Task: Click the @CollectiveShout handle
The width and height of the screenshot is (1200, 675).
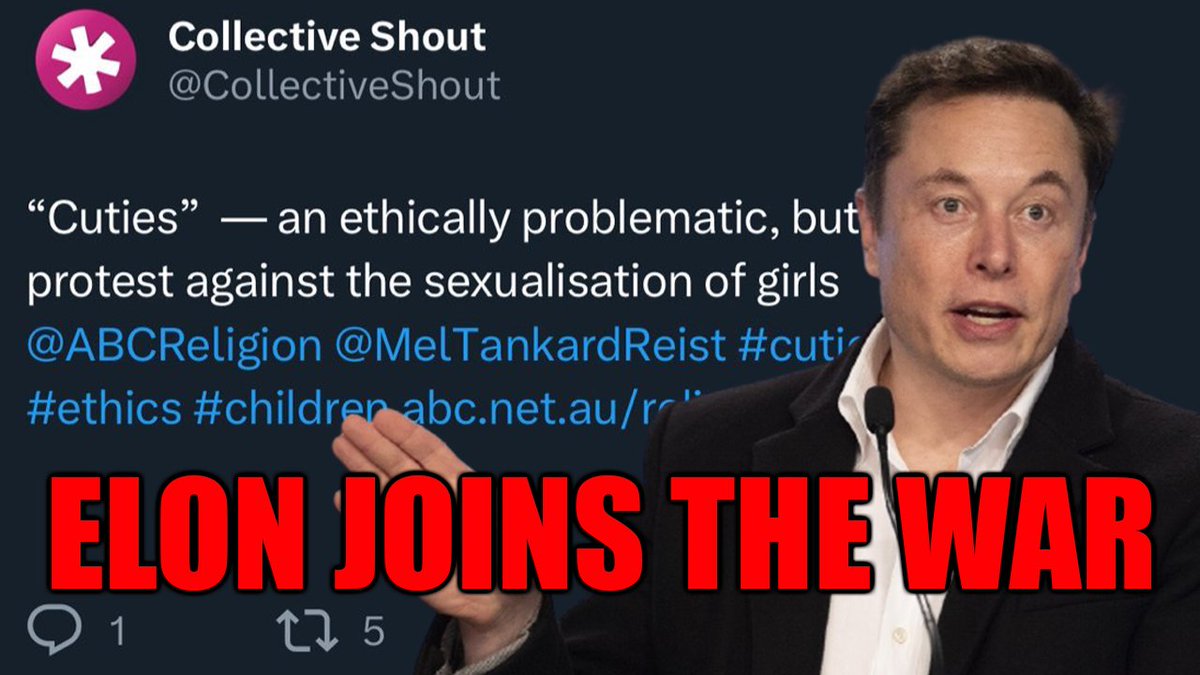Action: coord(334,86)
